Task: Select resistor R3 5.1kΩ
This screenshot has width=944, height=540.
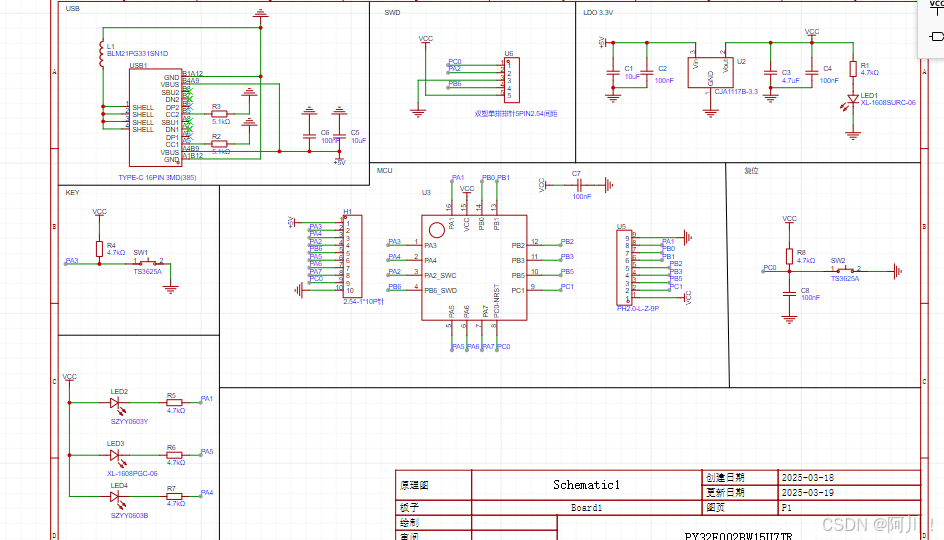Action: pyautogui.click(x=219, y=113)
